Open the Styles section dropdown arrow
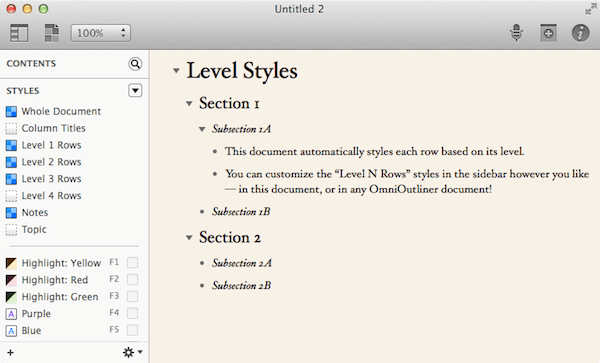This screenshot has height=363, width=600. pyautogui.click(x=135, y=91)
